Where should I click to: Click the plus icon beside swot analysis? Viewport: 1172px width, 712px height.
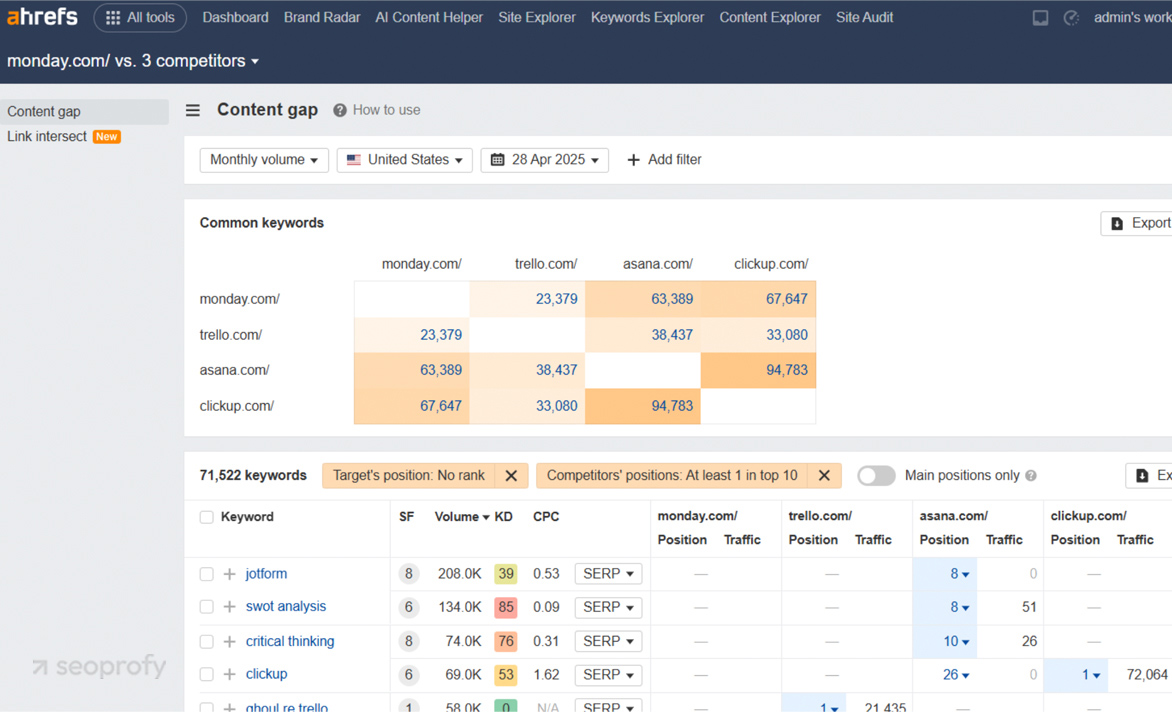[229, 607]
